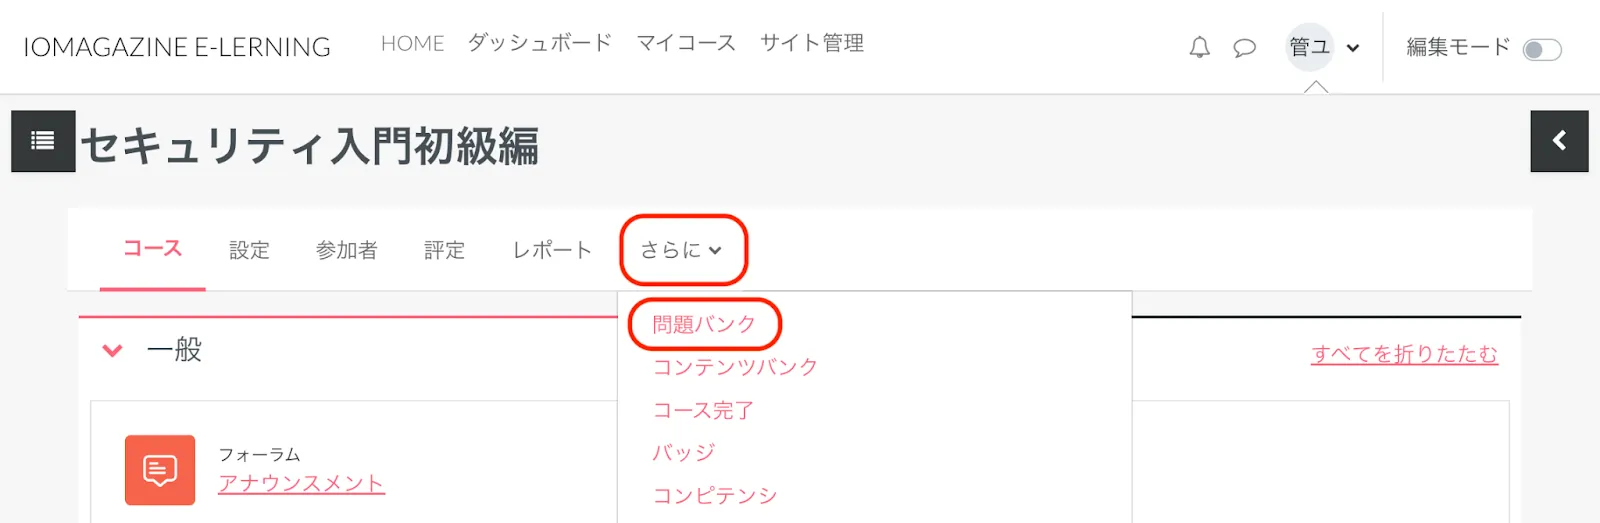Choose バッジ in the dropdown menu
The width and height of the screenshot is (1600, 523).
684,453
